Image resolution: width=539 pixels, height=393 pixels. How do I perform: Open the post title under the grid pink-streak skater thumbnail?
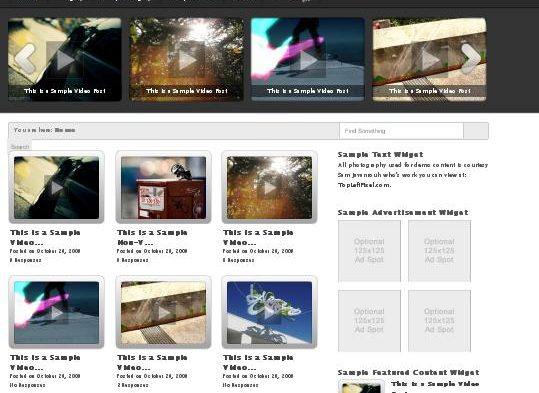pos(45,363)
